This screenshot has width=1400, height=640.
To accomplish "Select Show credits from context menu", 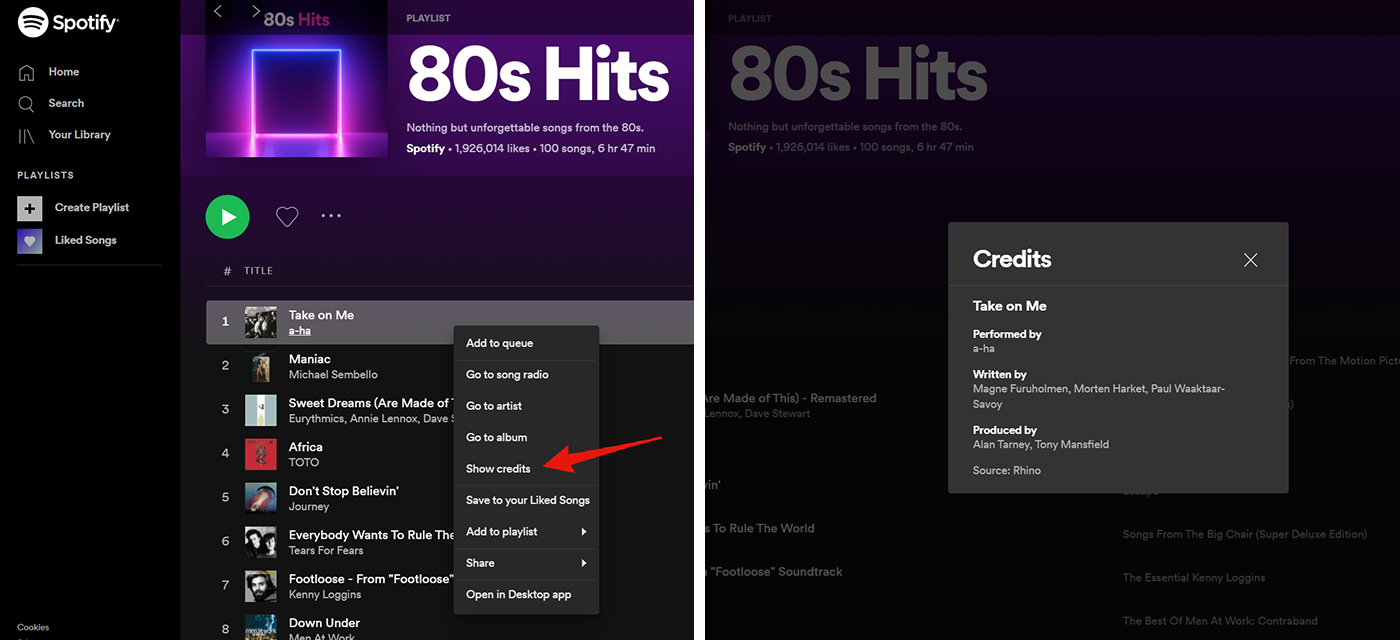I will [x=498, y=469].
